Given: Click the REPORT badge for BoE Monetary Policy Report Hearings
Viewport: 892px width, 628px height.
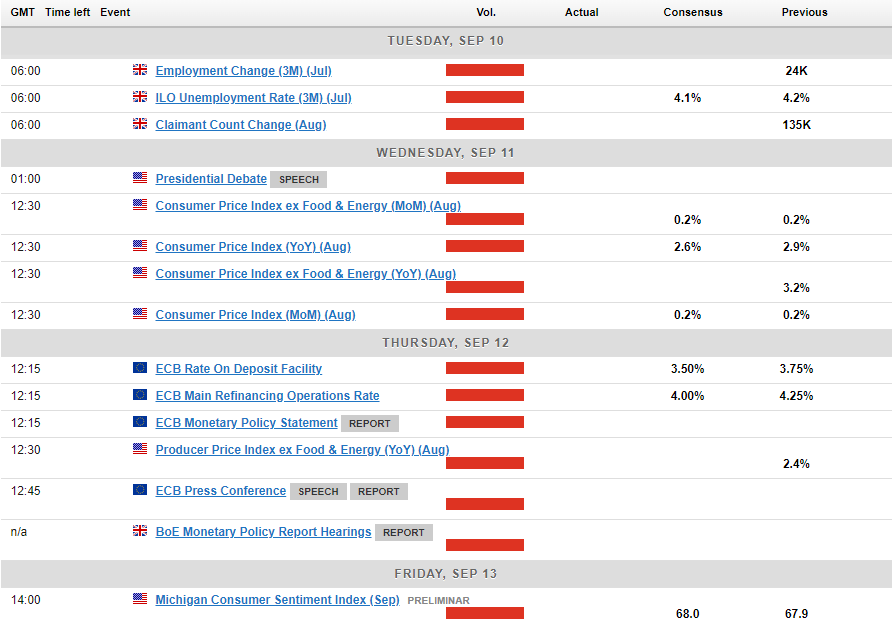Looking at the screenshot, I should pyautogui.click(x=404, y=533).
